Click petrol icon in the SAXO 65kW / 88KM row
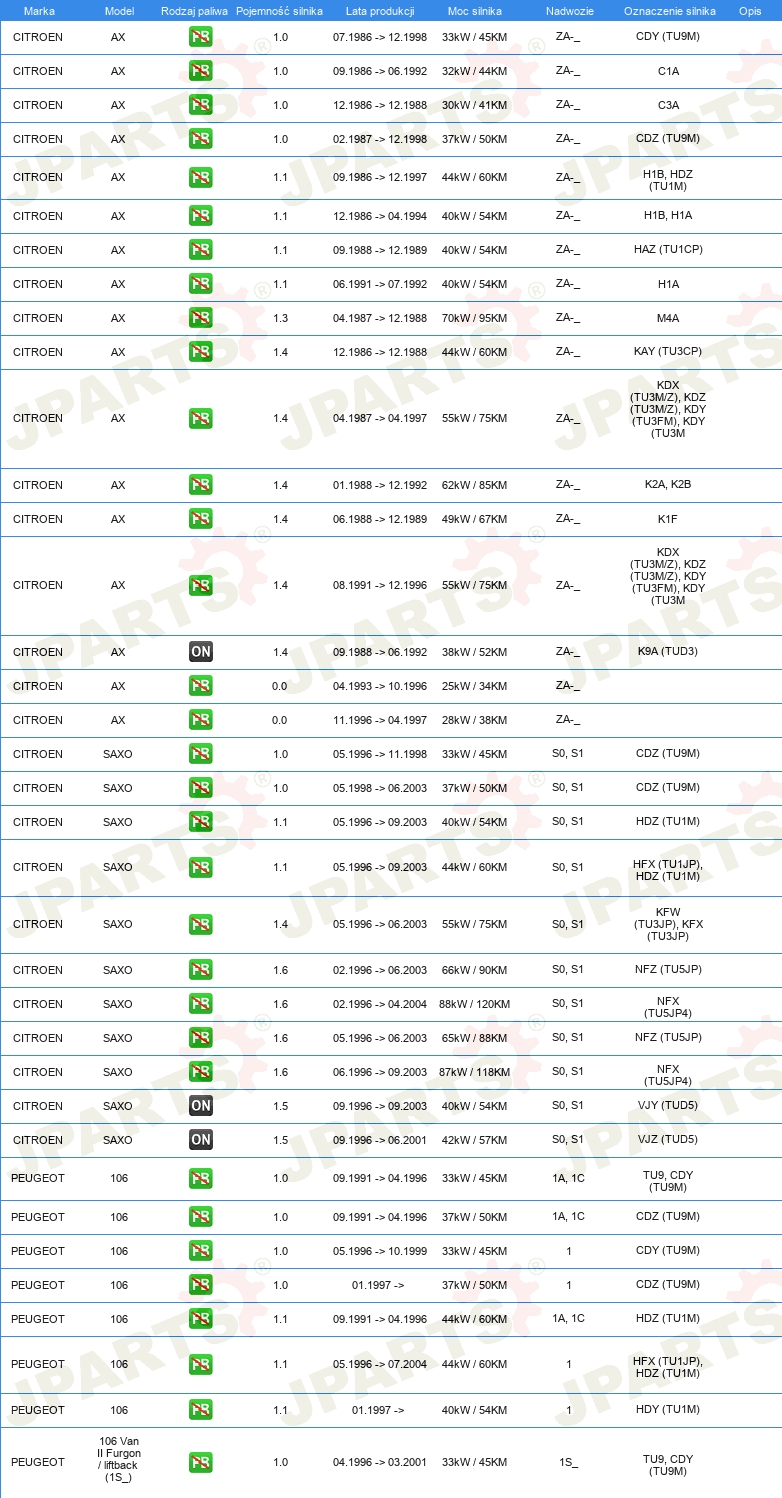 200,1038
